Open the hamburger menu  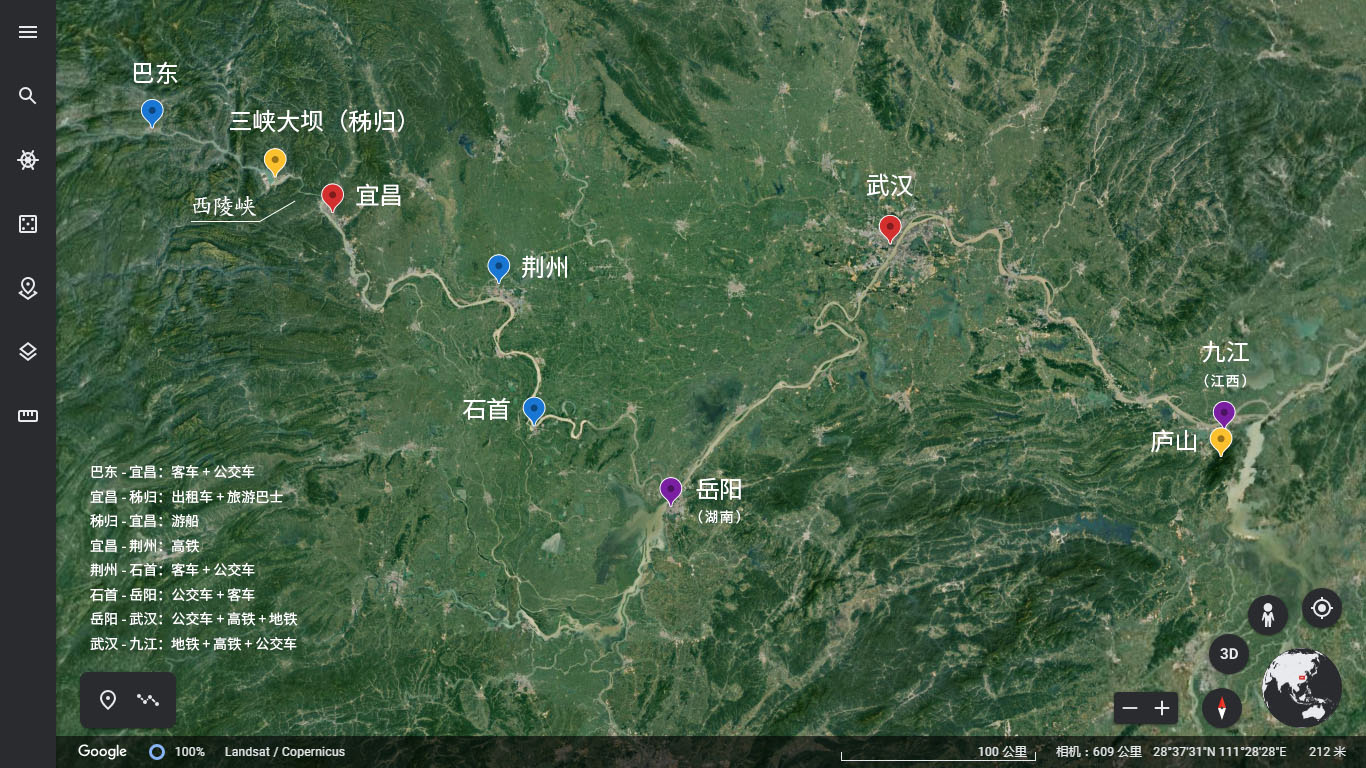coord(28,32)
